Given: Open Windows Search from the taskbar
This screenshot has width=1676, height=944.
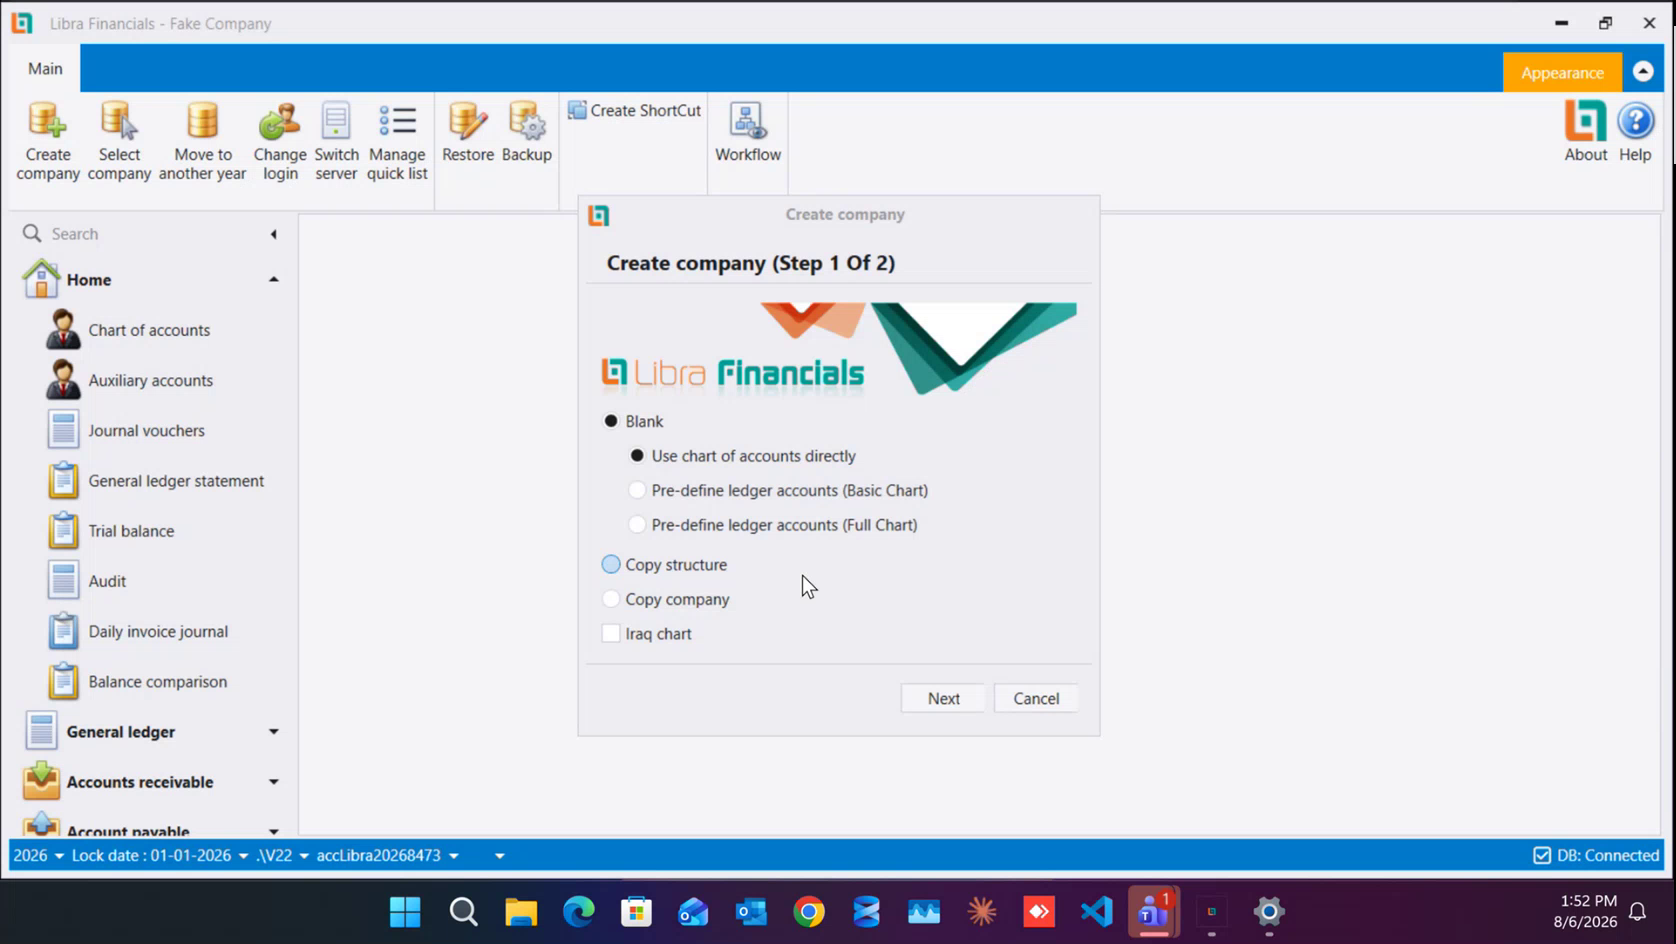Looking at the screenshot, I should (463, 911).
